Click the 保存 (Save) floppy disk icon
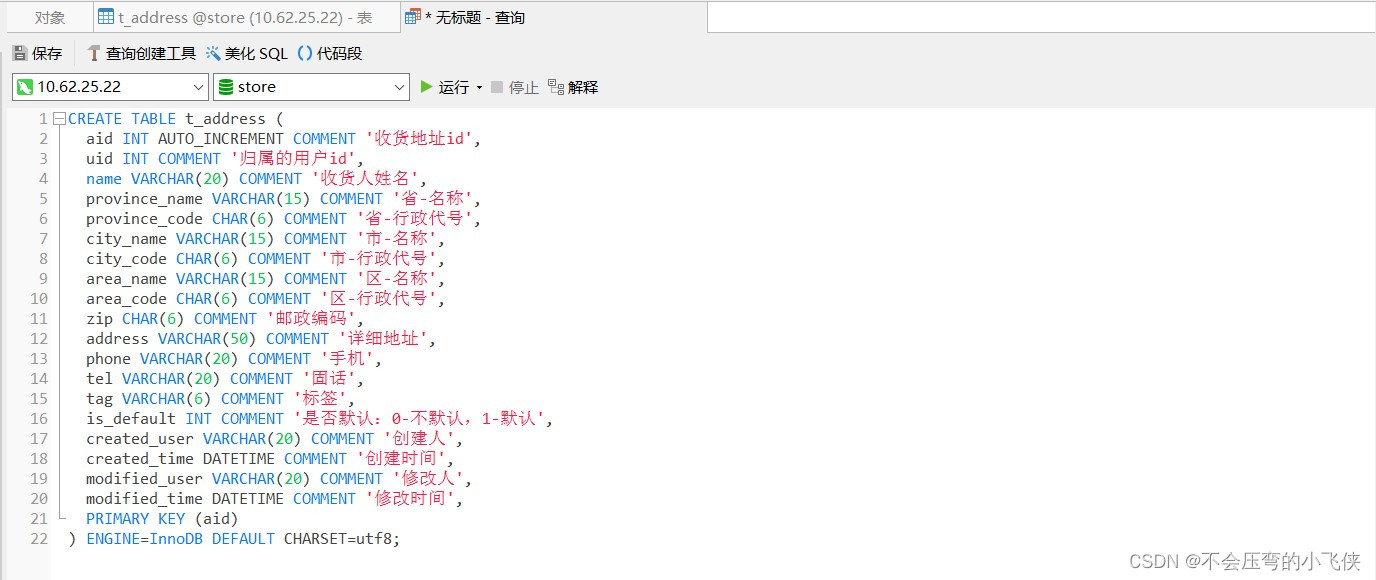The width and height of the screenshot is (1376, 580). click(x=20, y=53)
